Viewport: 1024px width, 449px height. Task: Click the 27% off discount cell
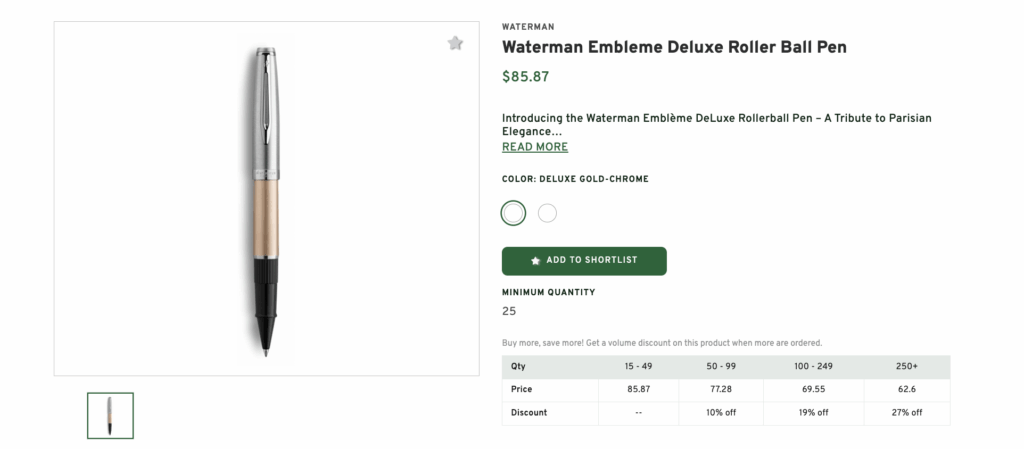[908, 412]
